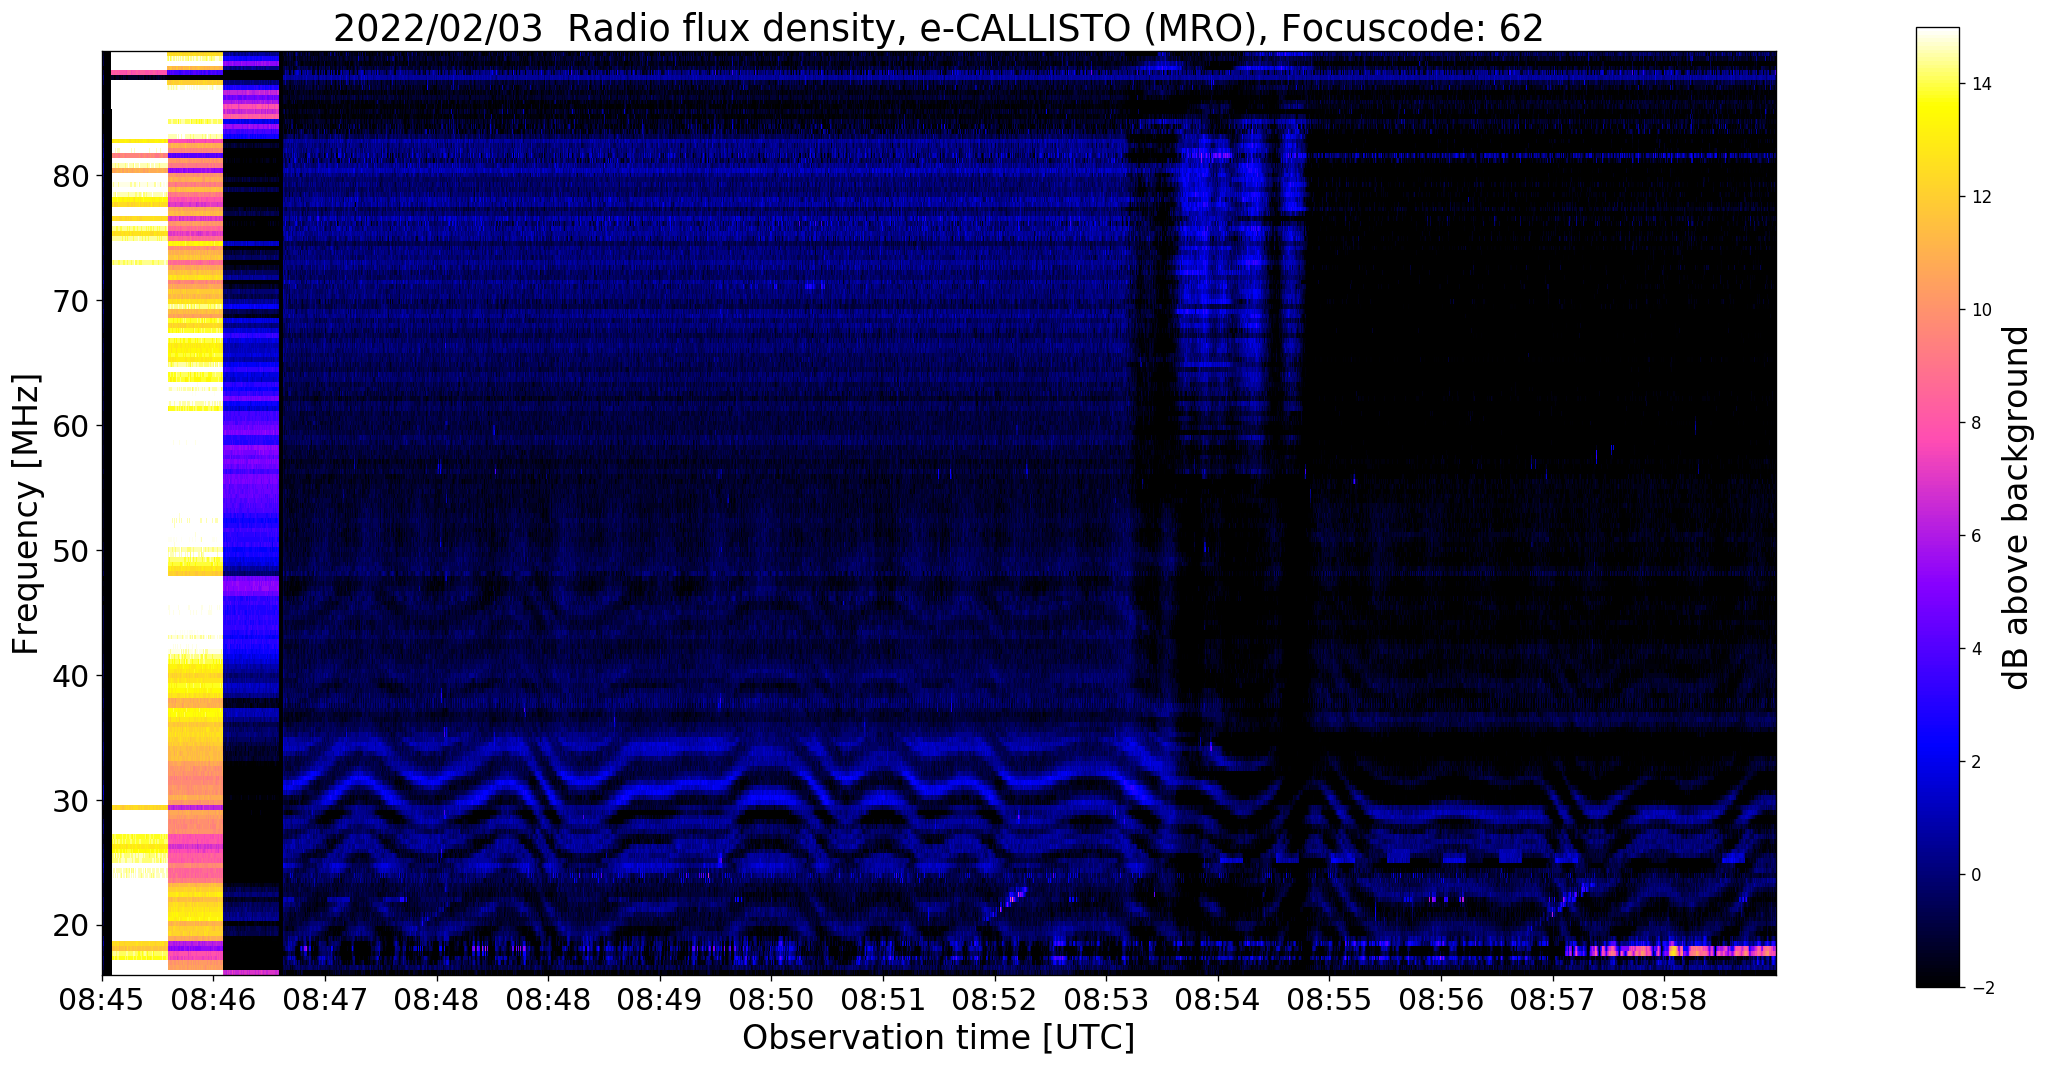Click the 08:46 time tick label

pos(213,1000)
